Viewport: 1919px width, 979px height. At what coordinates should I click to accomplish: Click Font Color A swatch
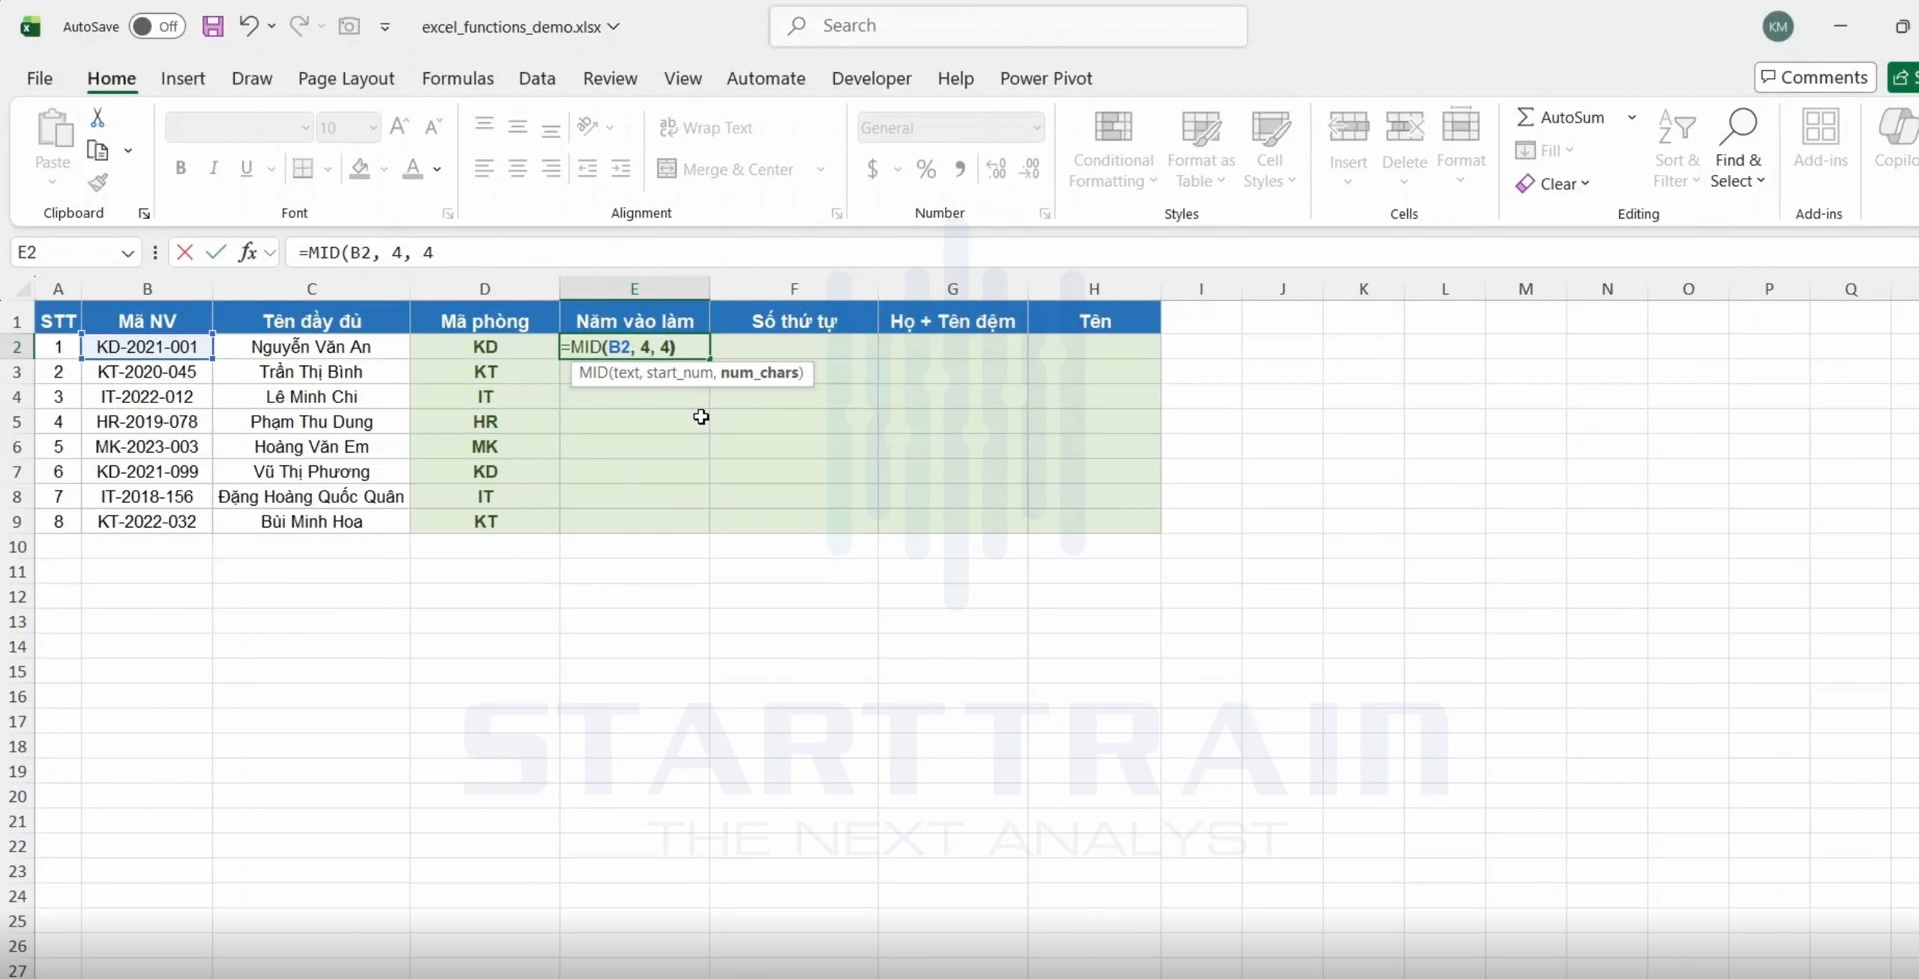pos(412,169)
